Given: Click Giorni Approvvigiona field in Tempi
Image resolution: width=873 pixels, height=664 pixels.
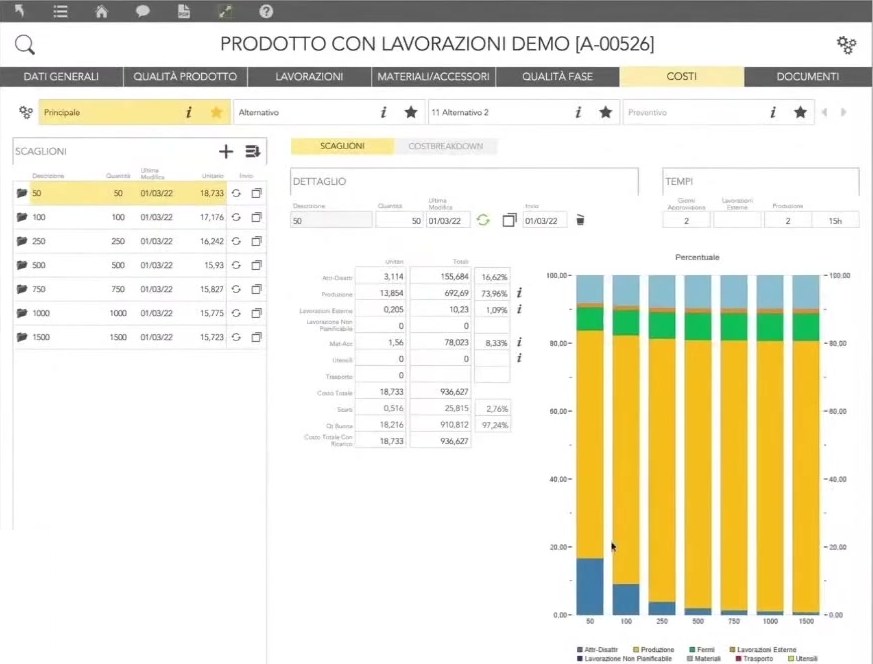Looking at the screenshot, I should [686, 220].
